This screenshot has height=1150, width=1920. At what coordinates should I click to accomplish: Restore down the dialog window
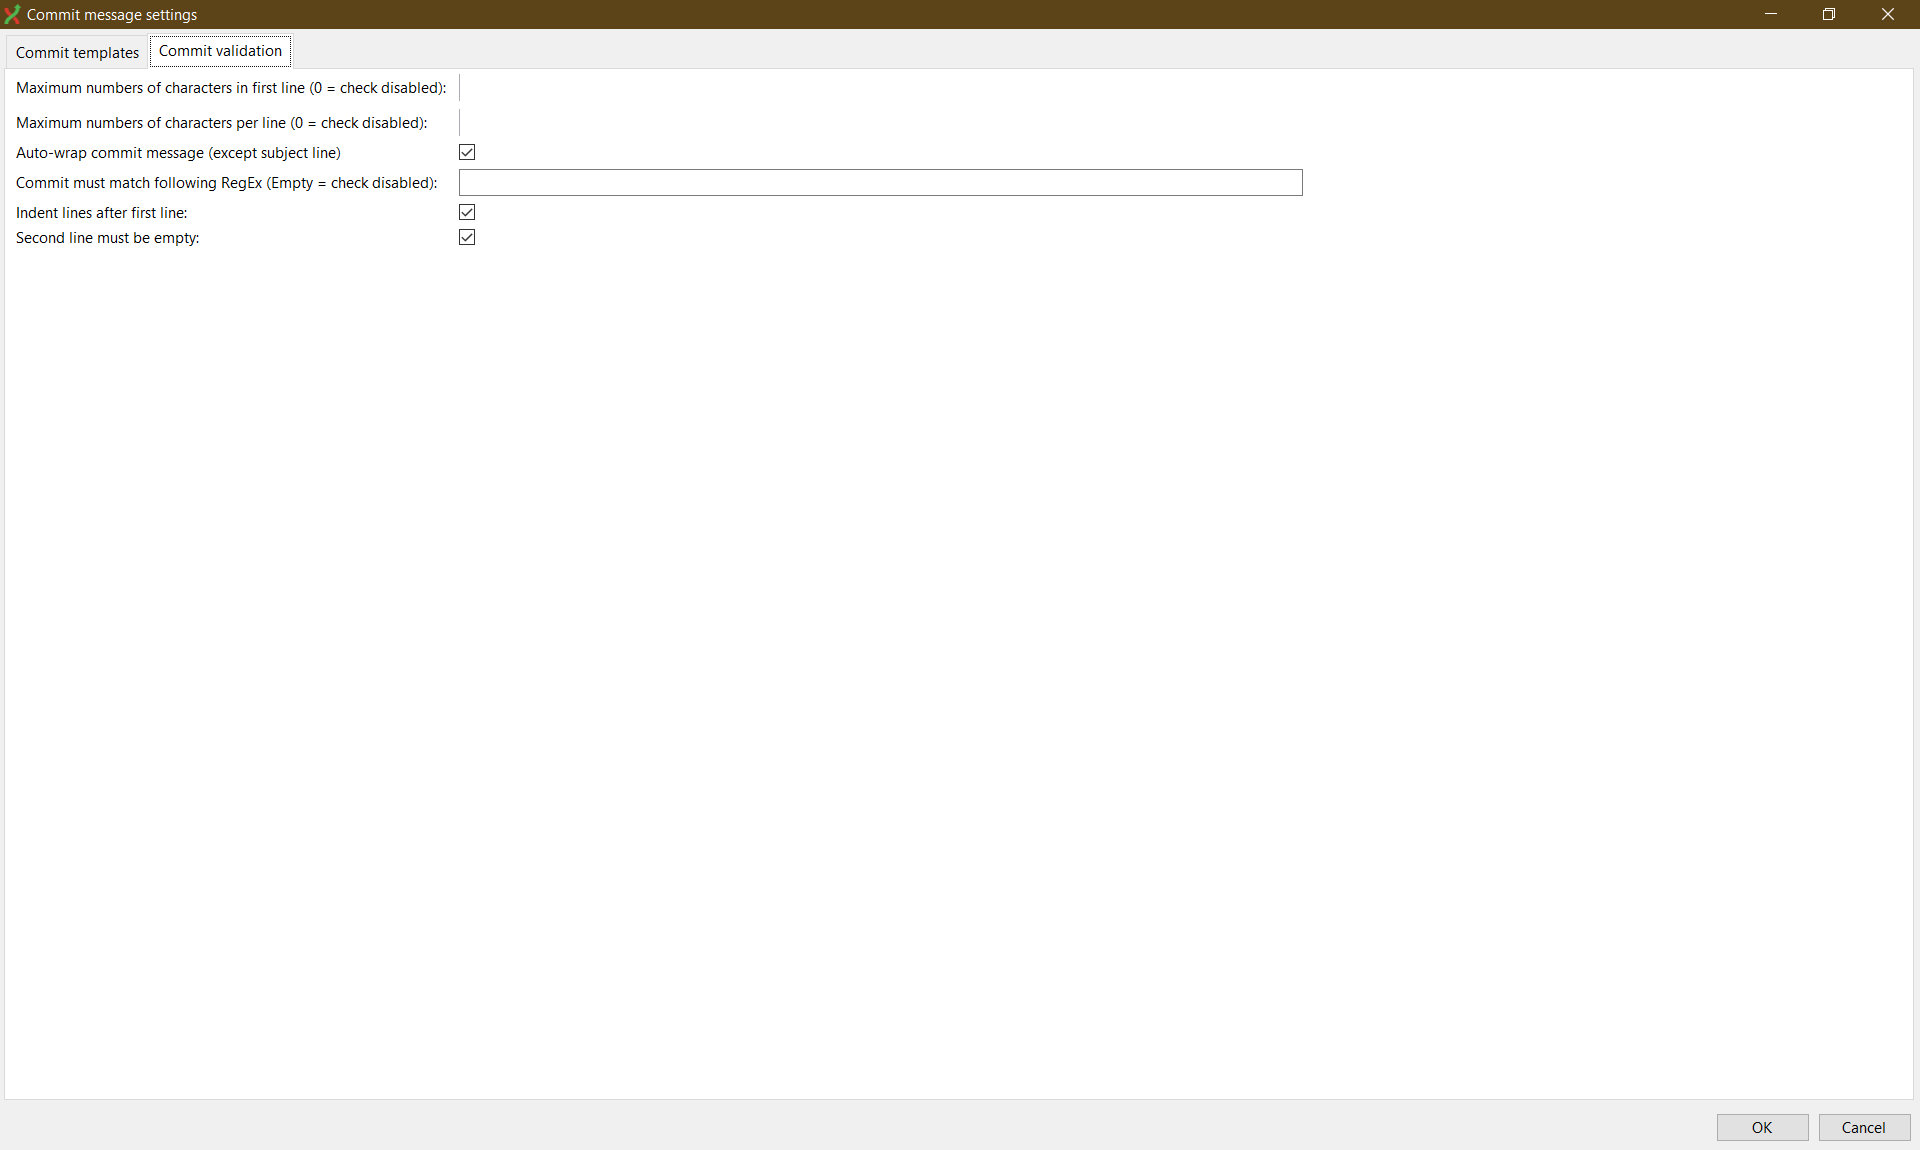(1830, 14)
